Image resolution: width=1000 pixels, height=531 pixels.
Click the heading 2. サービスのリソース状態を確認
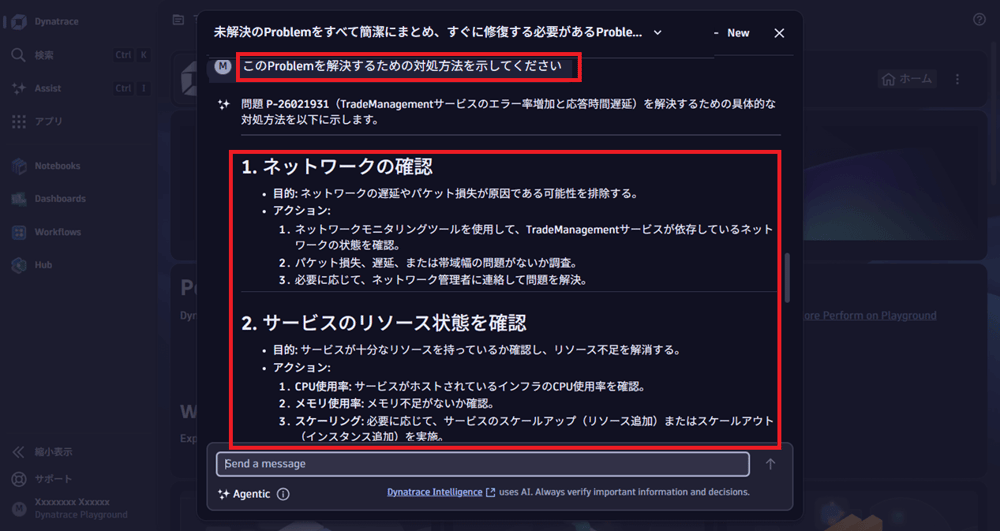[384, 323]
